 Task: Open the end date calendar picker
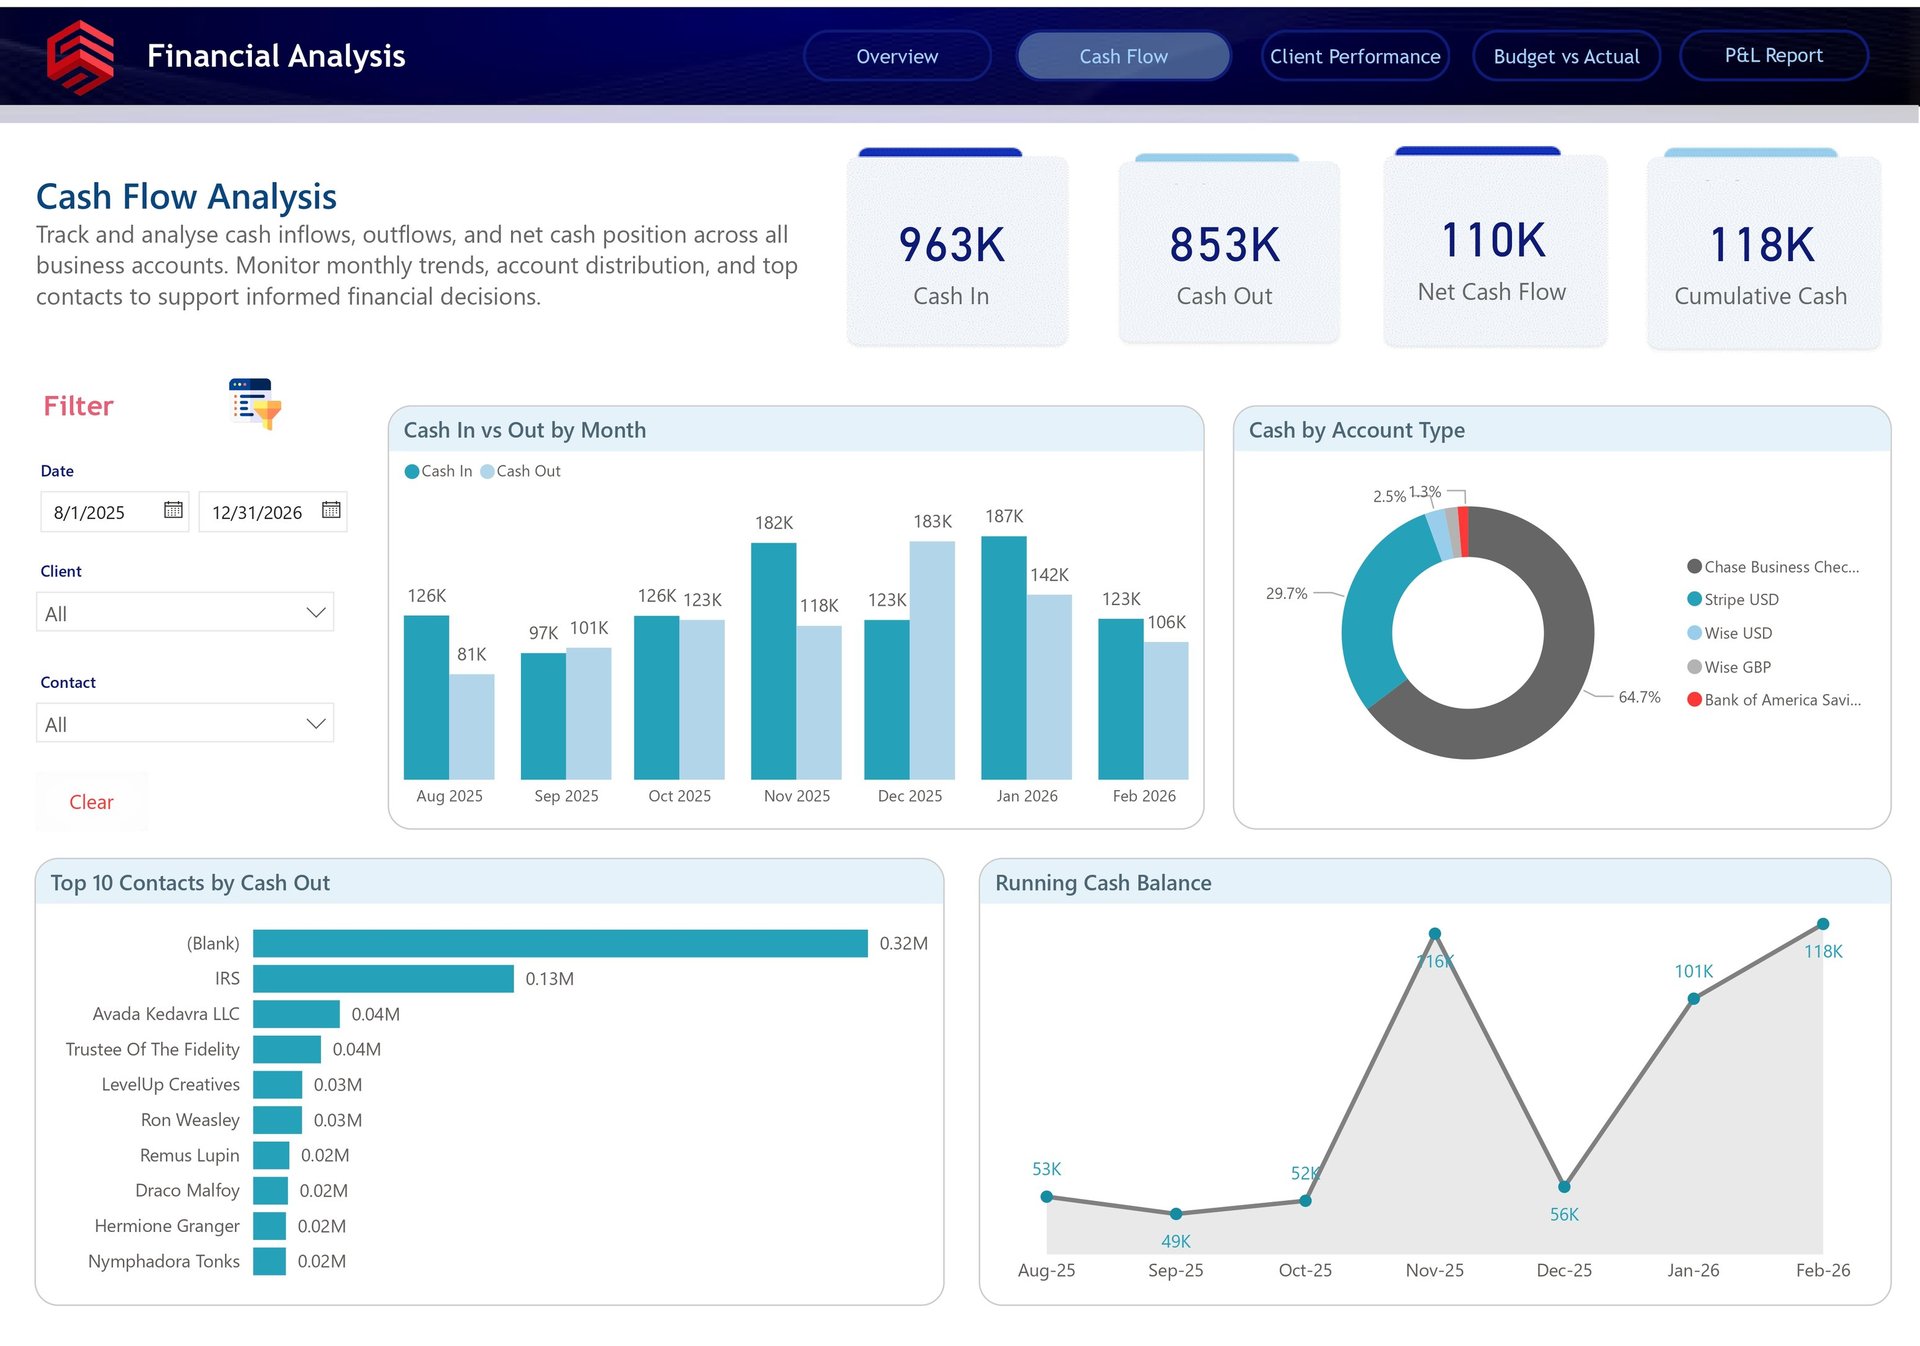tap(331, 510)
